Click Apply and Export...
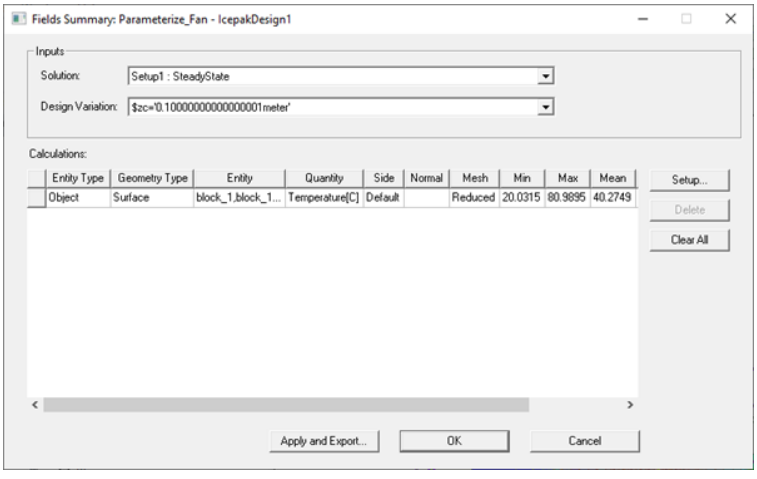Image resolution: width=757 pixels, height=479 pixels. tap(324, 441)
